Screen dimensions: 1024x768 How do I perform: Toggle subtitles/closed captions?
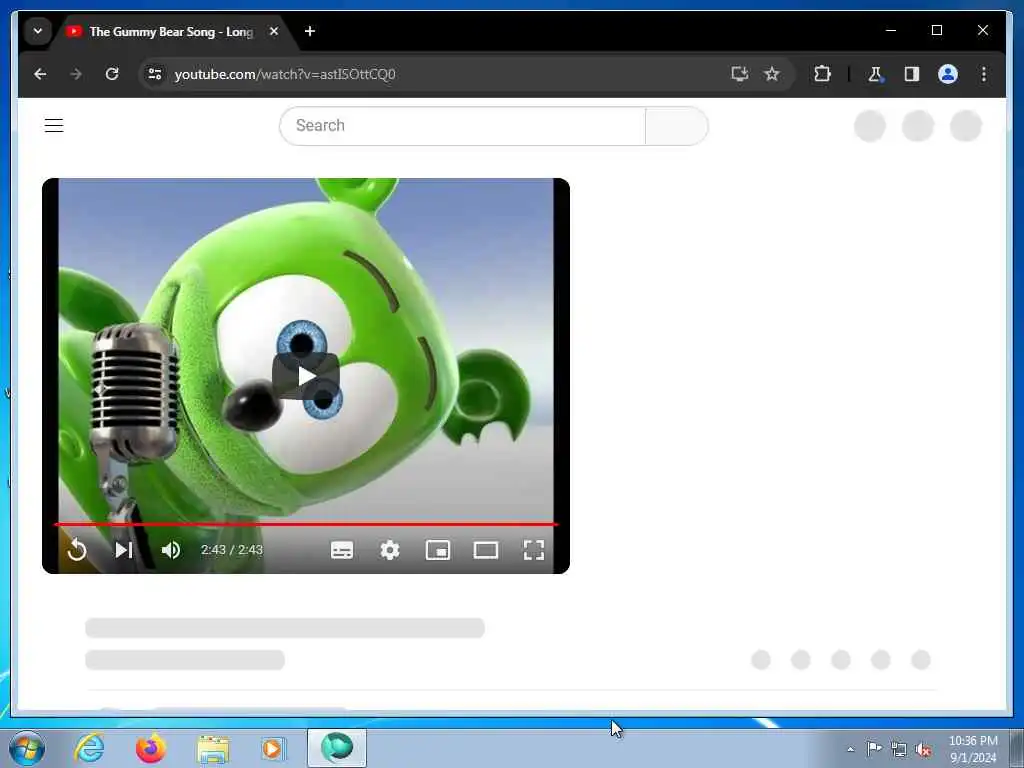coord(342,550)
